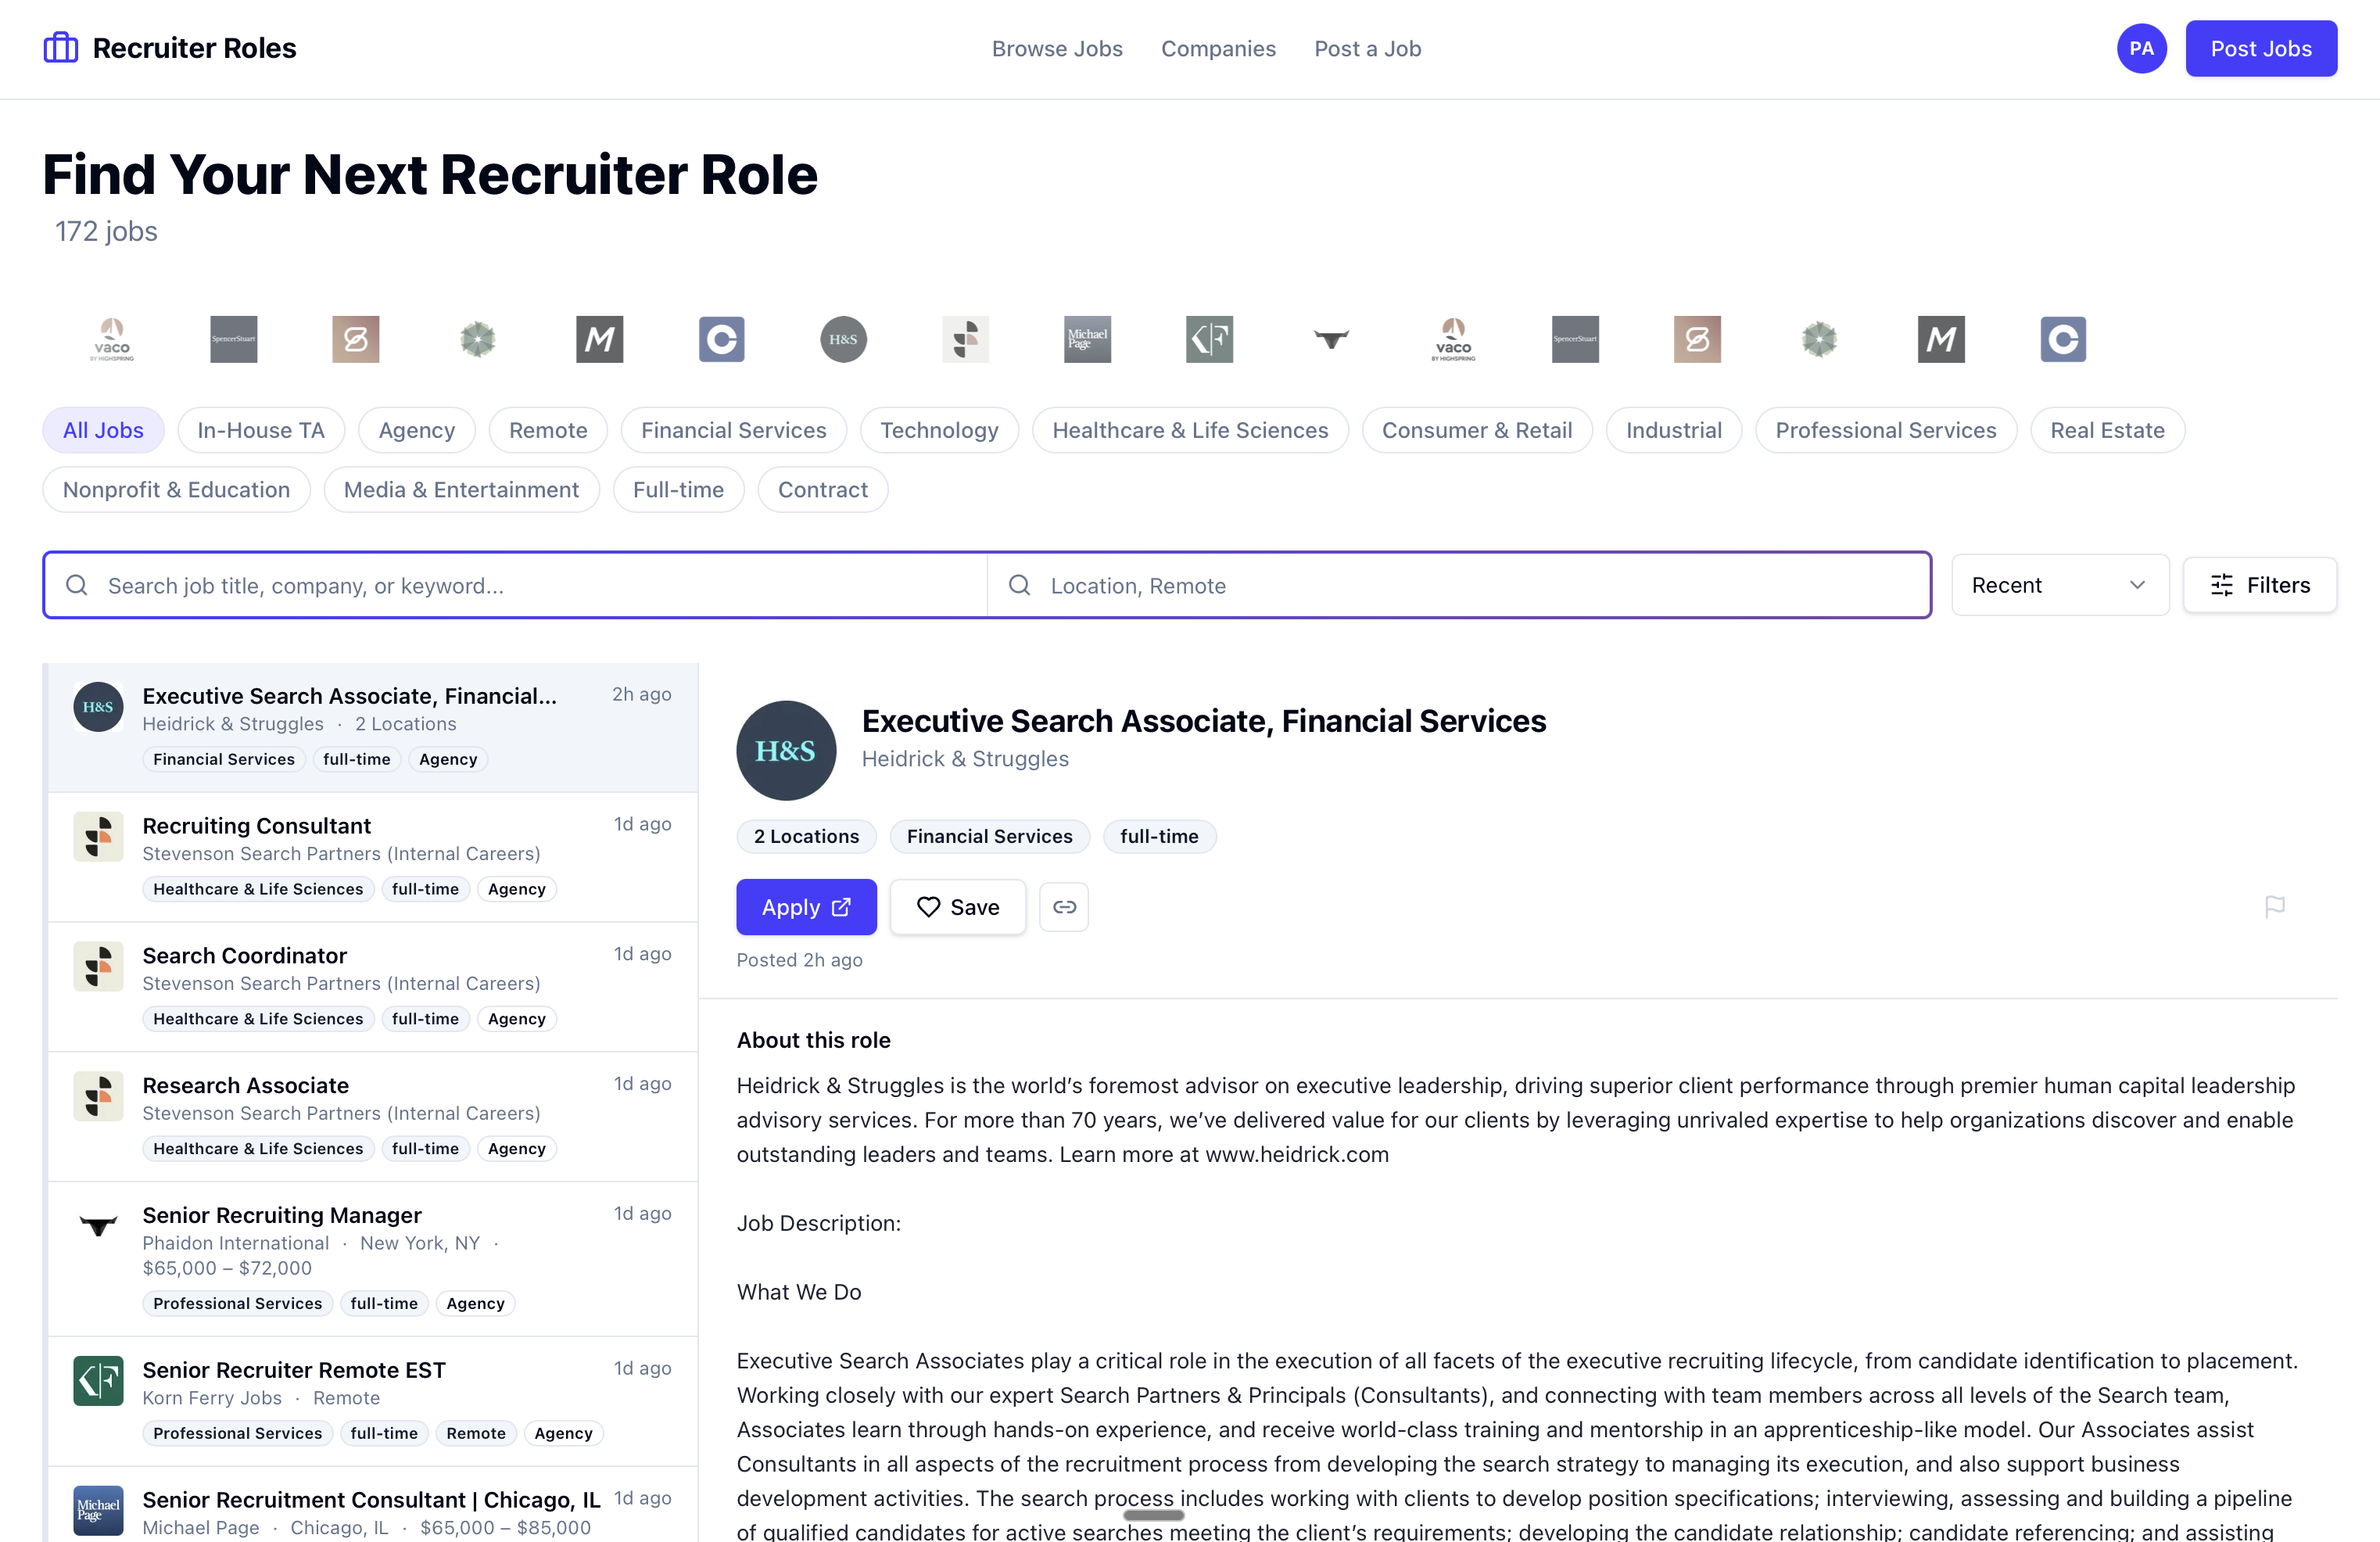Save the current job posting
Viewport: 2380px width, 1542px height.
(957, 906)
